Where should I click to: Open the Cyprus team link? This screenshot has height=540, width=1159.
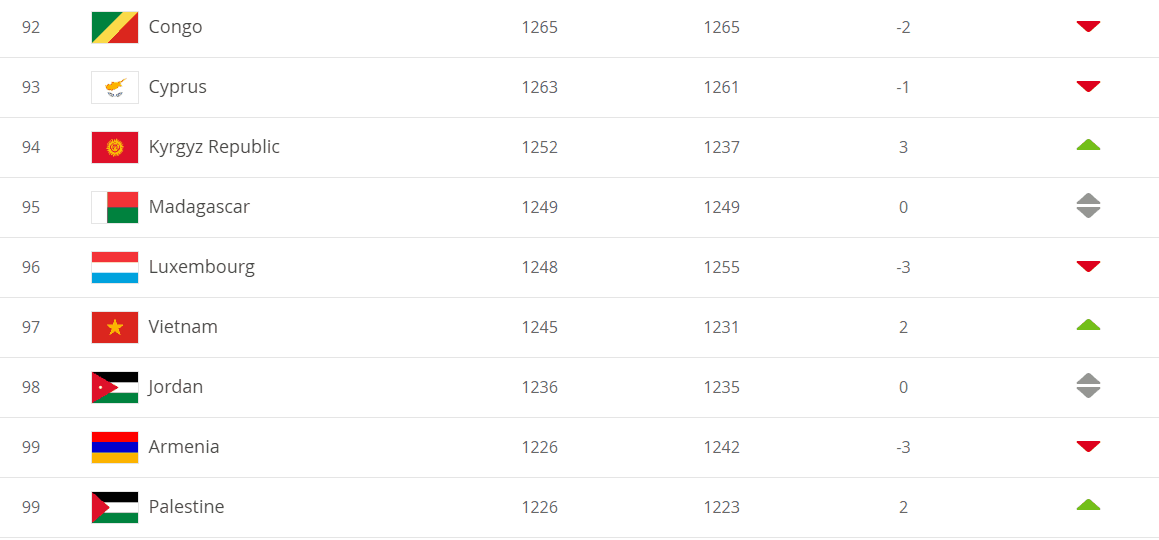coord(177,87)
